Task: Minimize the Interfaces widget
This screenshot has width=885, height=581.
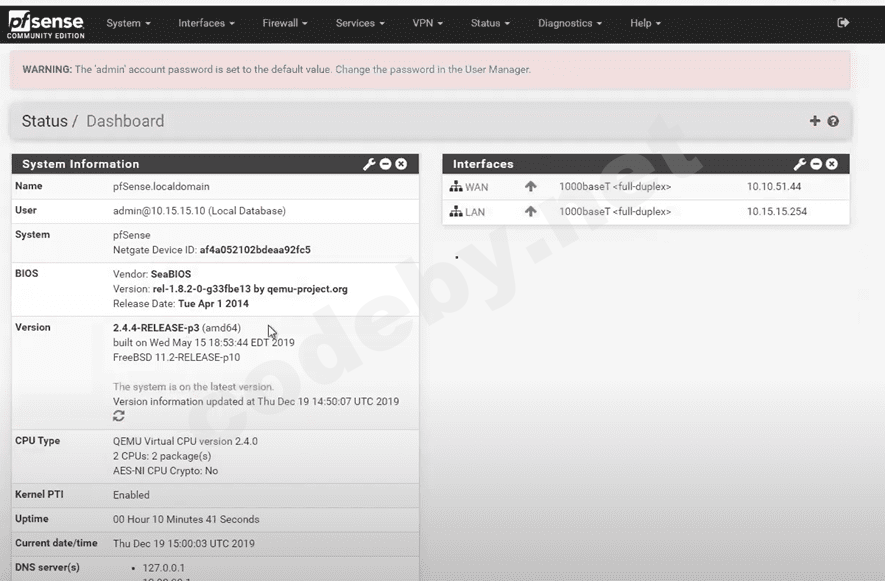Action: pos(816,164)
